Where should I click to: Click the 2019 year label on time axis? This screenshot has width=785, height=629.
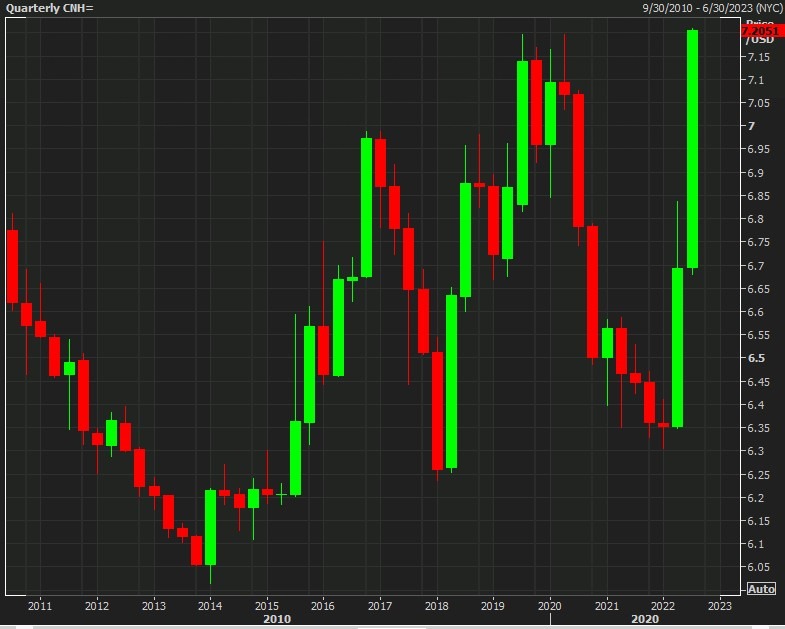pos(493,606)
